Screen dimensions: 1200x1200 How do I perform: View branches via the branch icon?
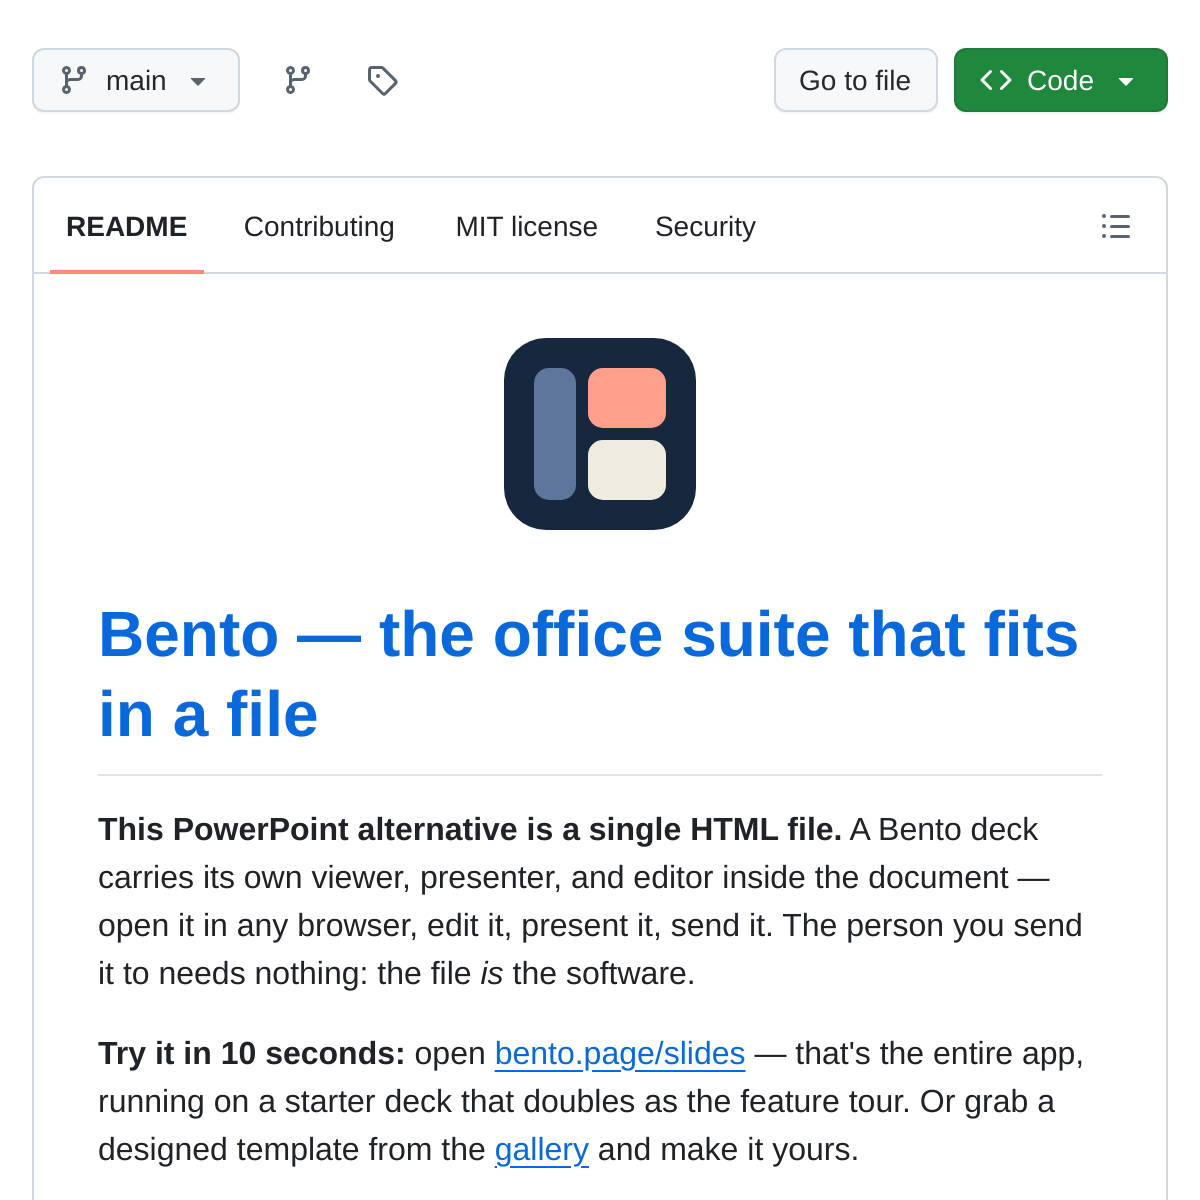(x=298, y=80)
